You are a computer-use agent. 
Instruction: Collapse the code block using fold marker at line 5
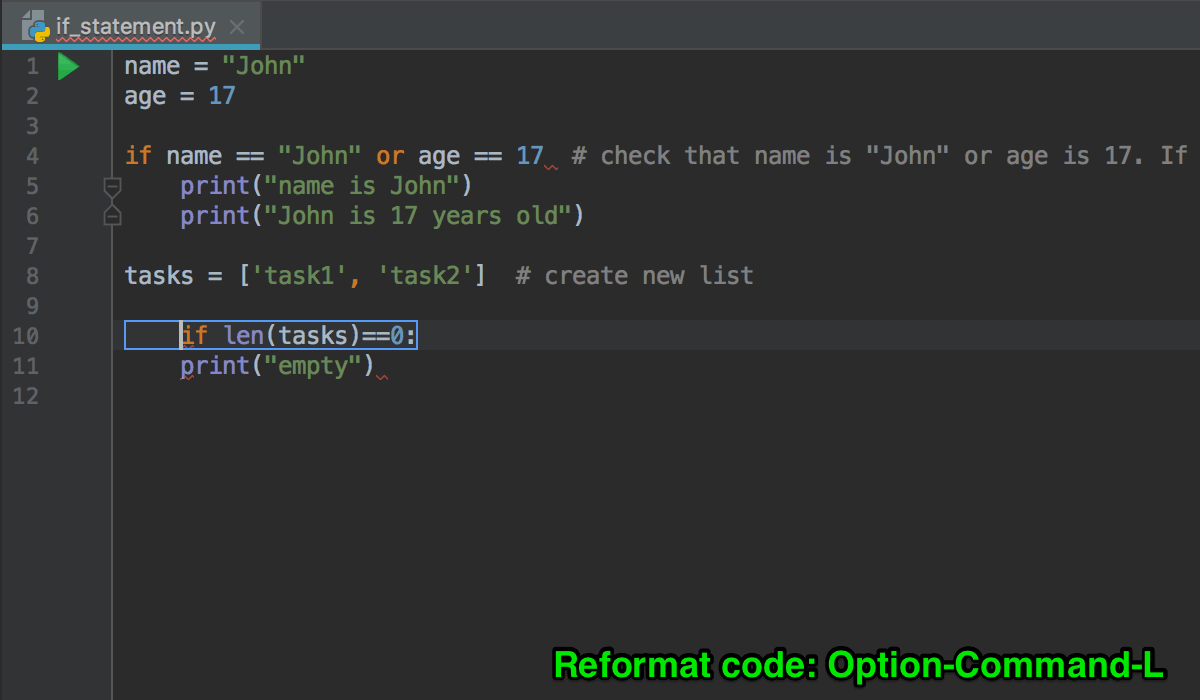(111, 185)
